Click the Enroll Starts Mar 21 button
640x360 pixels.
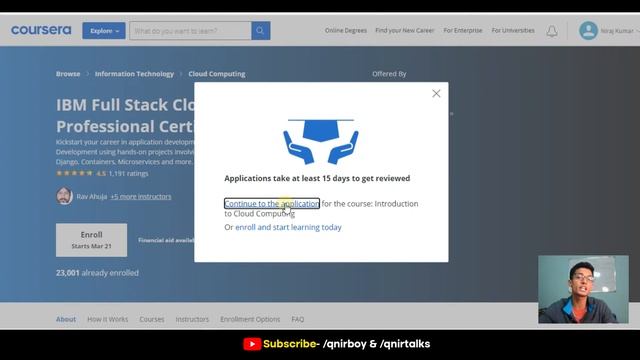pyautogui.click(x=91, y=240)
